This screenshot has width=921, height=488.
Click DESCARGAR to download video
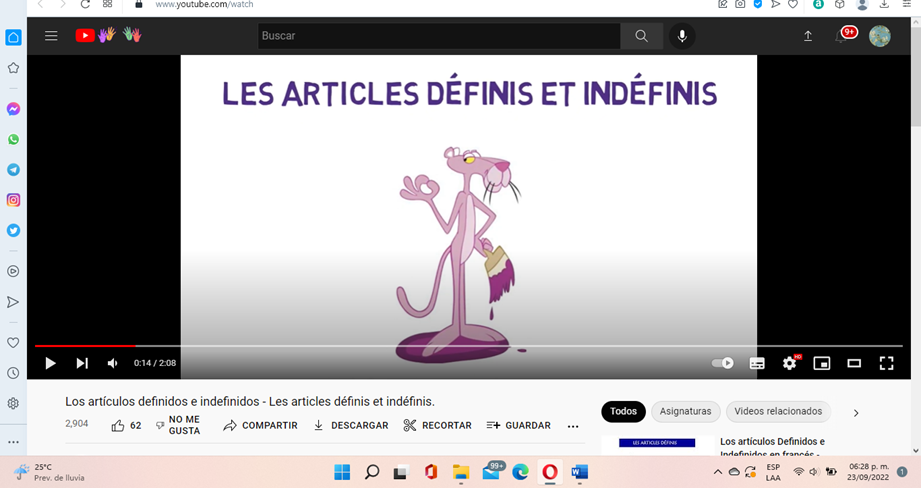pyautogui.click(x=351, y=426)
